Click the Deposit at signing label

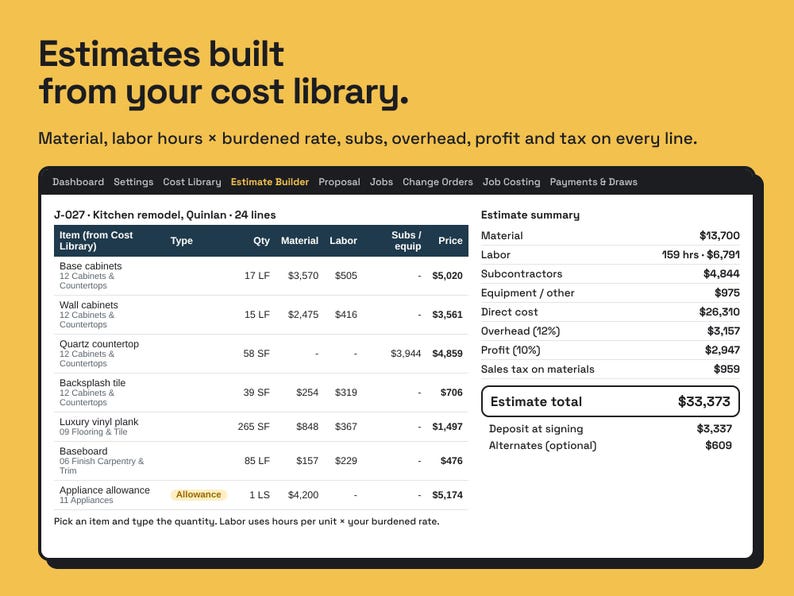pos(536,429)
